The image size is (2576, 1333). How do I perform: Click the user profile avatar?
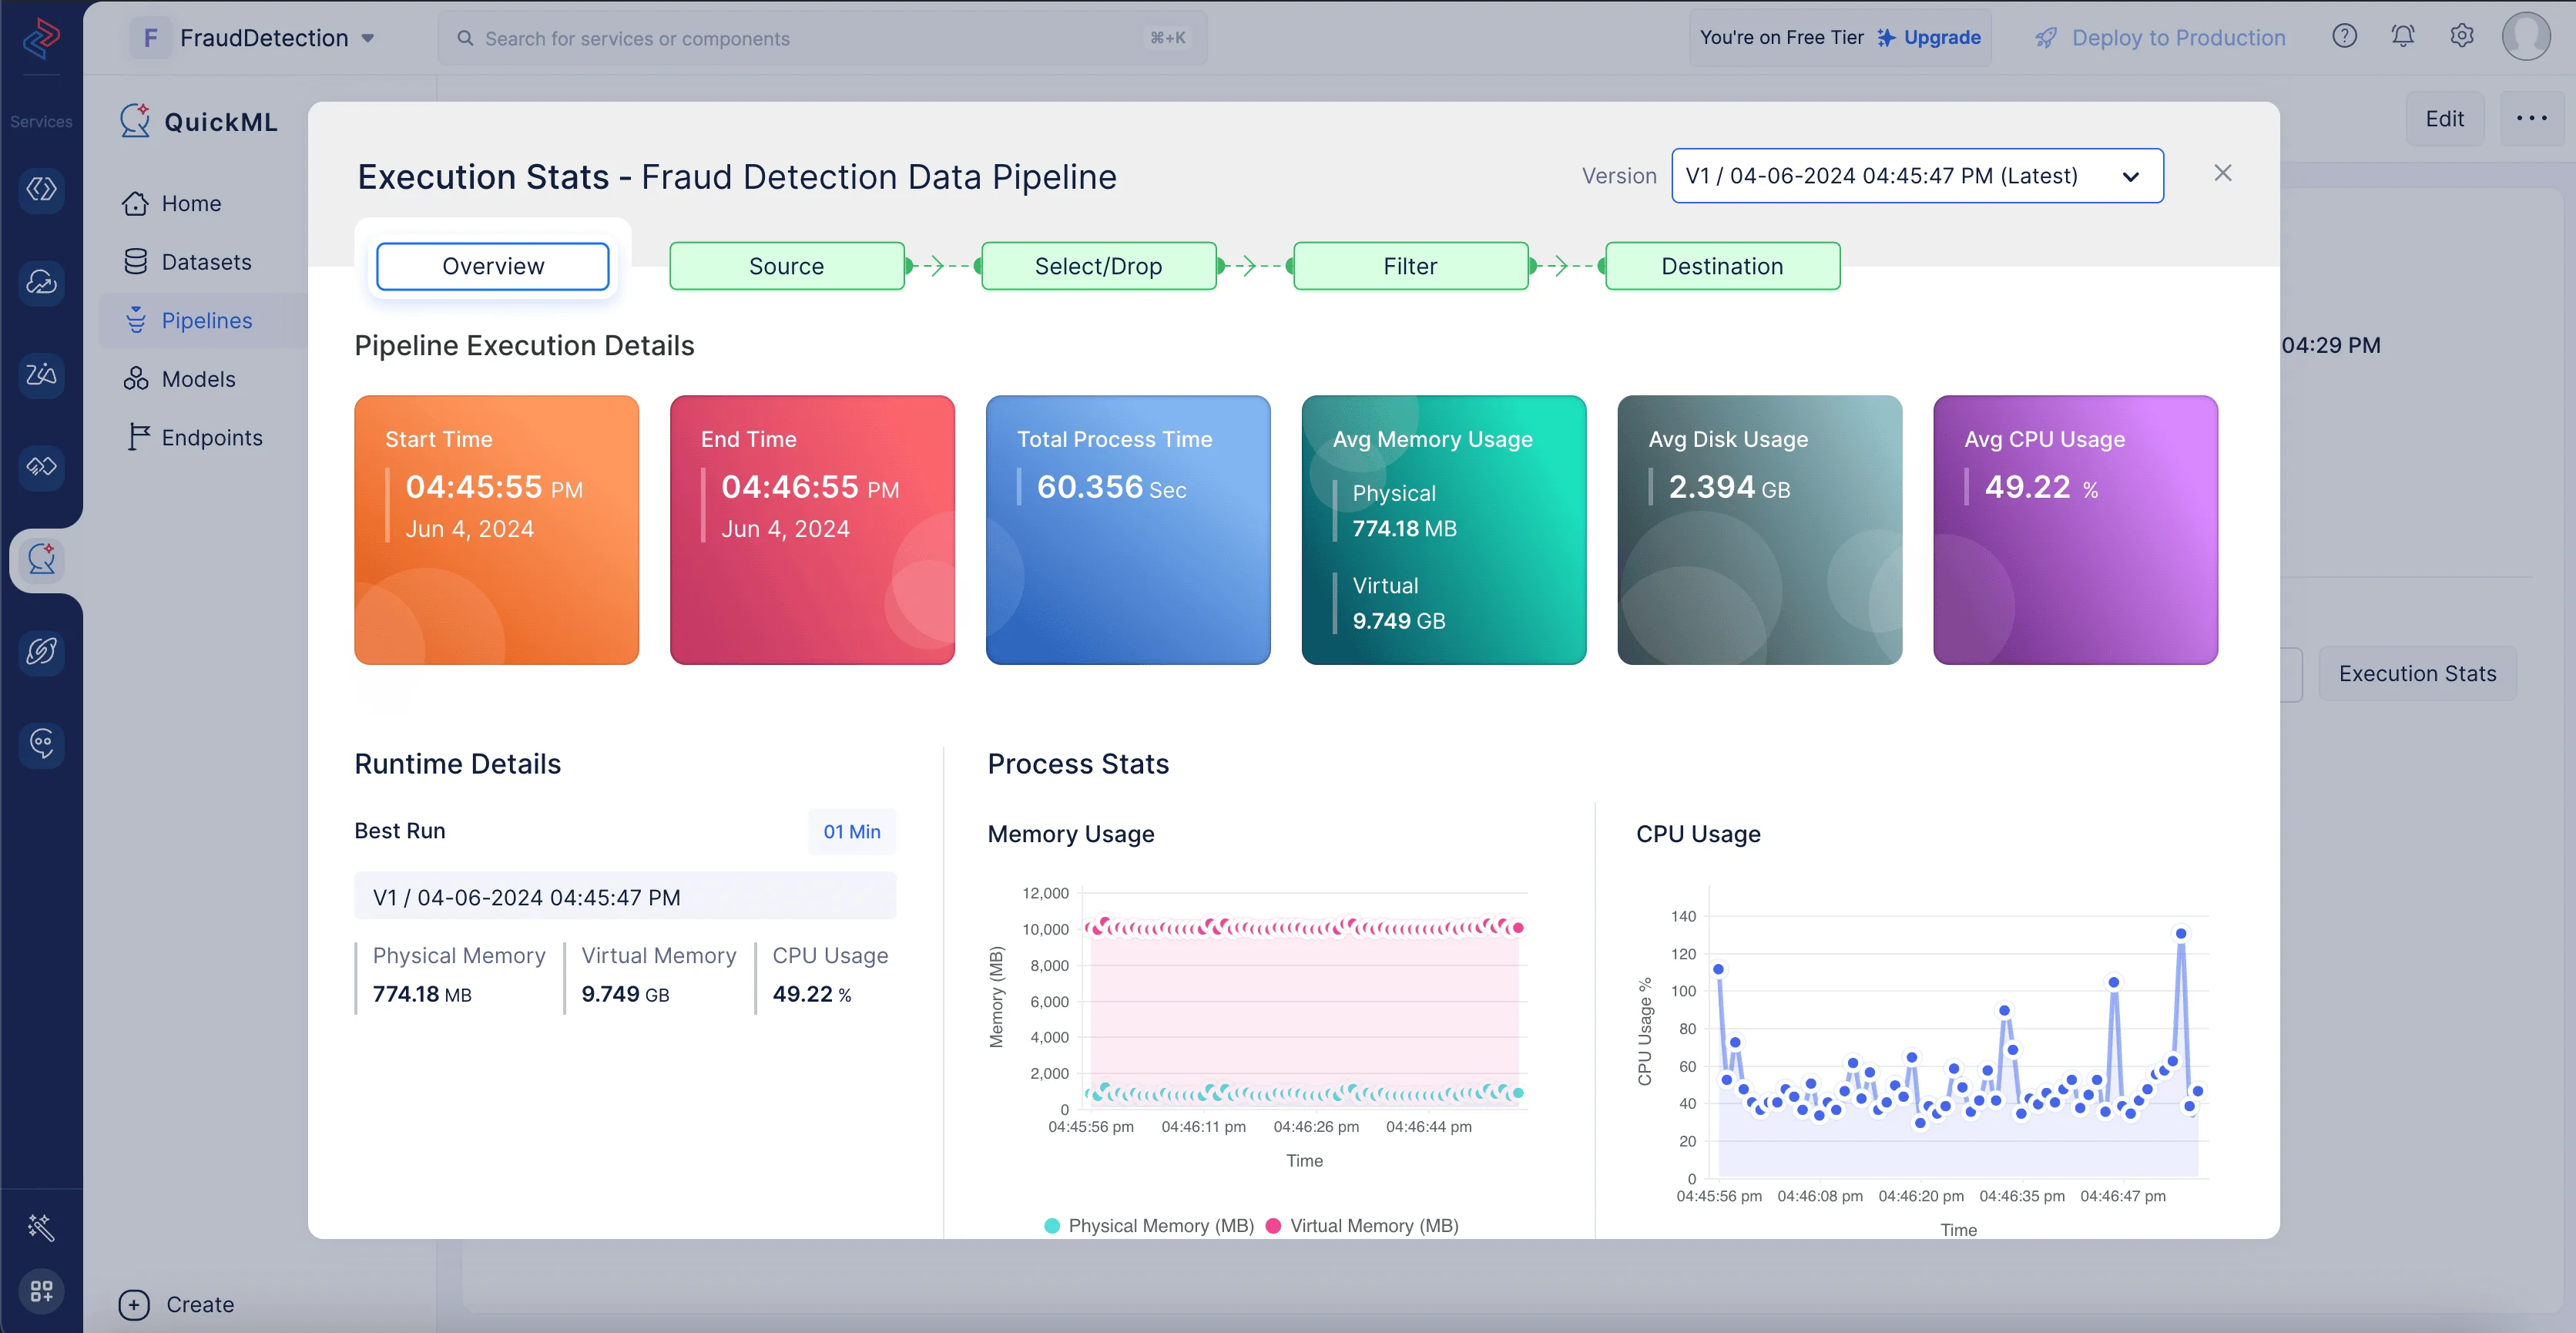(2525, 37)
